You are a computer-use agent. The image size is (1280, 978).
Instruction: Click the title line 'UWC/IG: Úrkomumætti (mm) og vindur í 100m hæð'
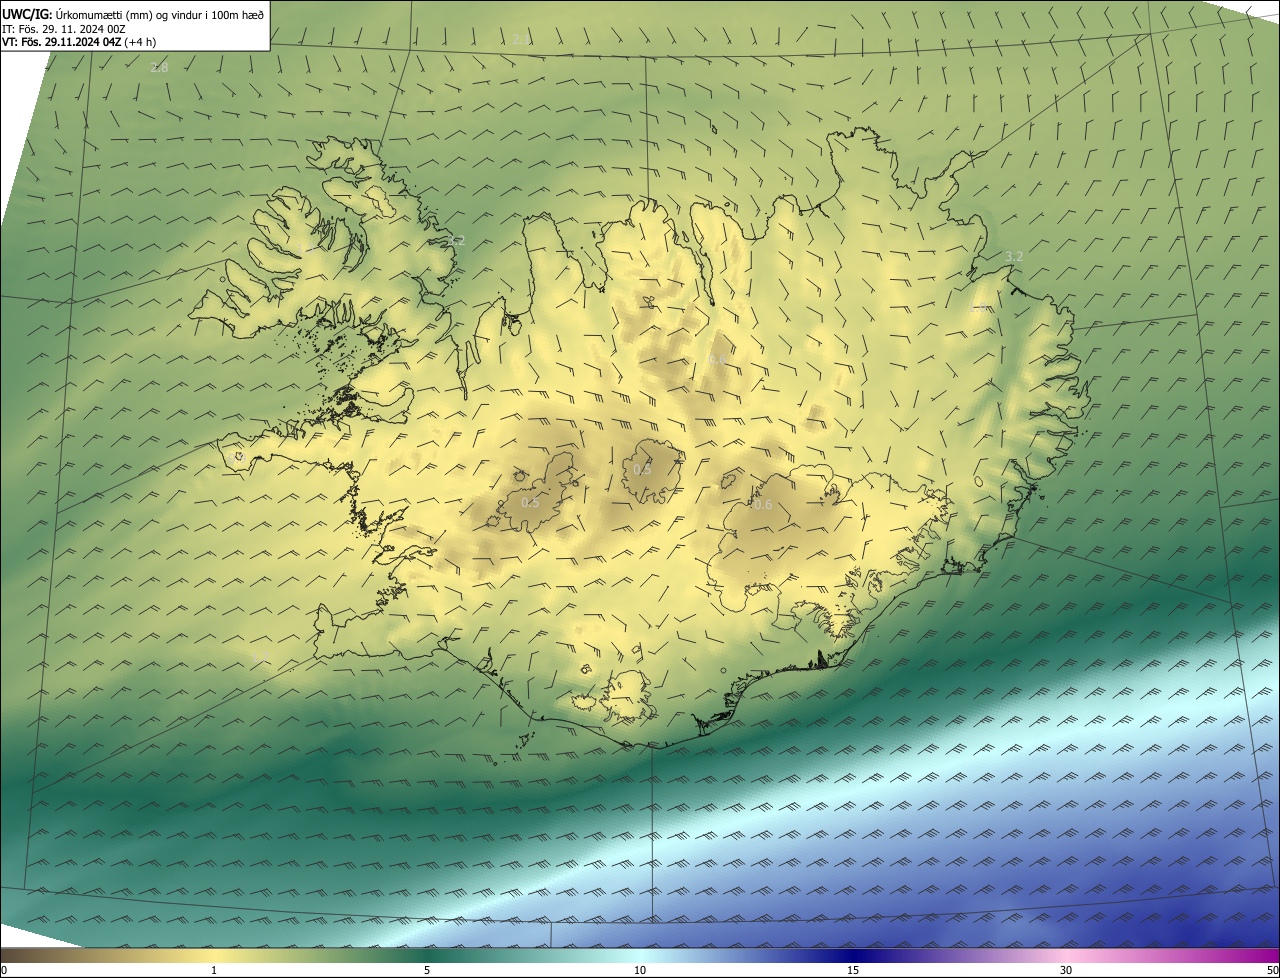(133, 14)
